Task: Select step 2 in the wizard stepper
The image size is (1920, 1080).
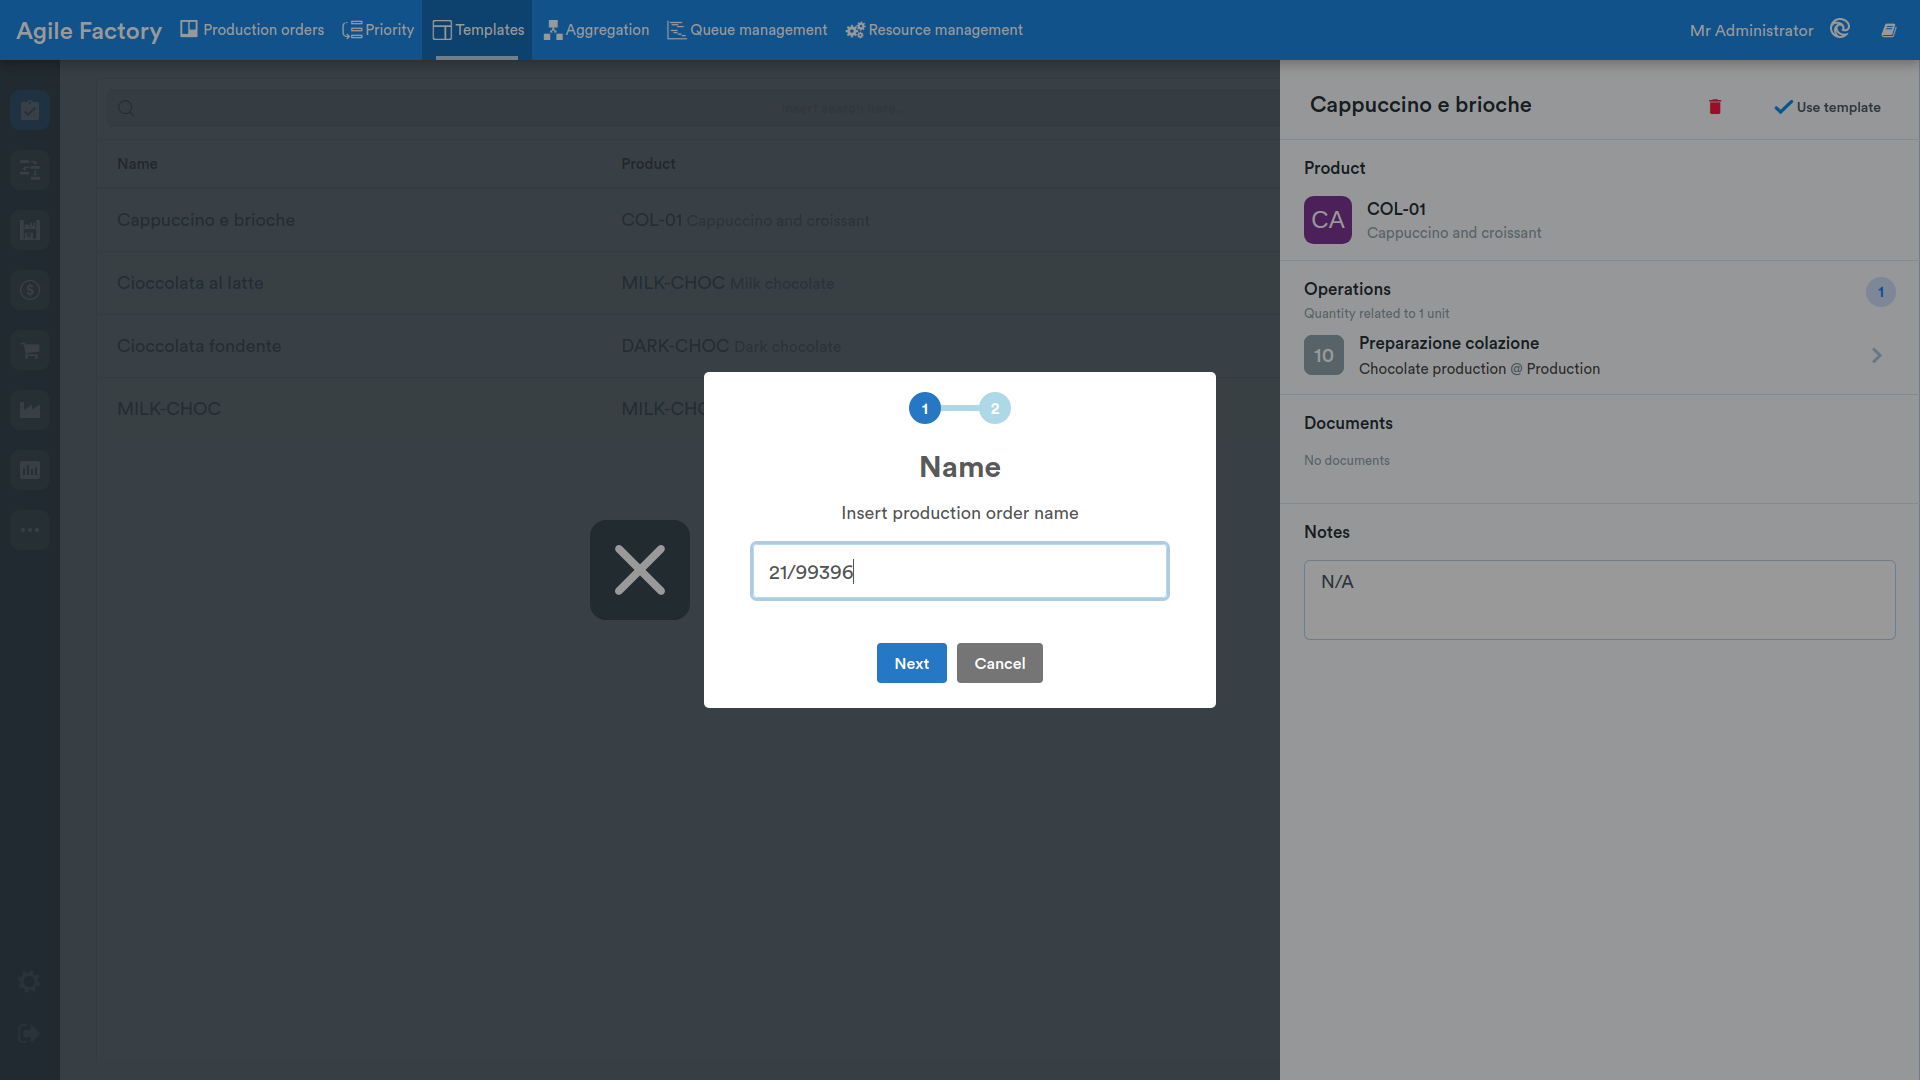Action: 995,408
